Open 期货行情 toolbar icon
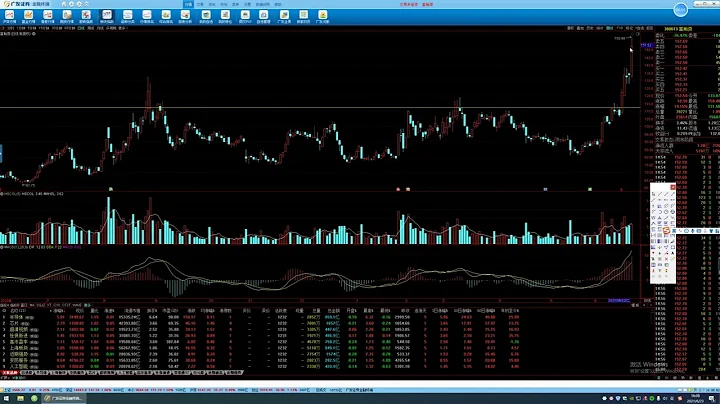720x404 pixels. click(x=67, y=17)
